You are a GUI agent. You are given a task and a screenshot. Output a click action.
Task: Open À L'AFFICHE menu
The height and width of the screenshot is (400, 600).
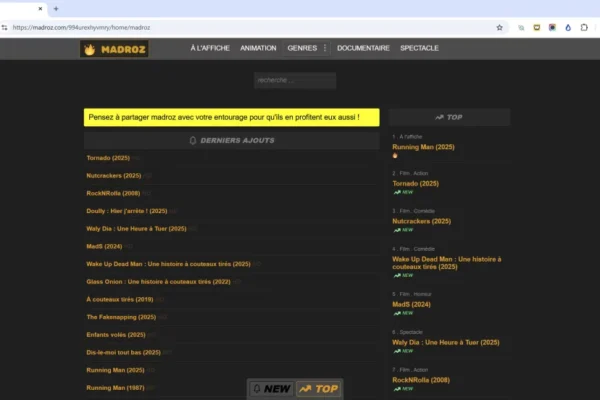pos(210,48)
